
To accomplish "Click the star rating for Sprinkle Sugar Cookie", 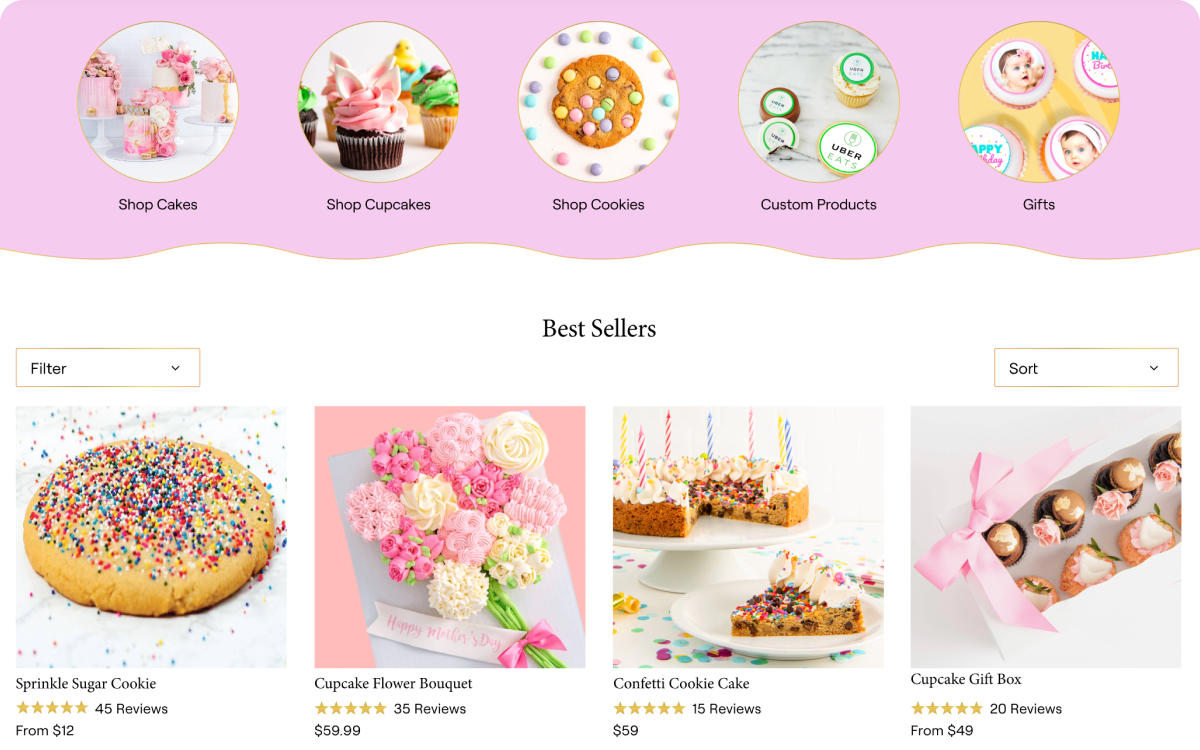I will tap(52, 708).
